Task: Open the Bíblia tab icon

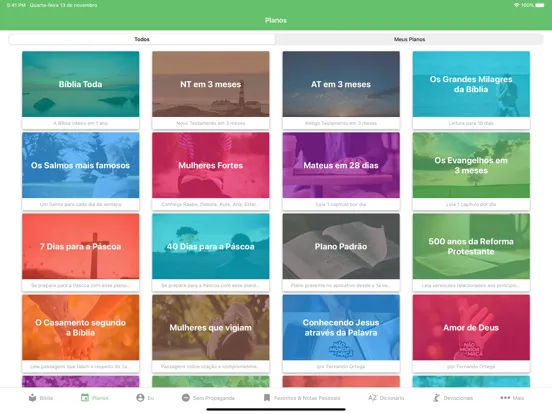Action: [32, 398]
